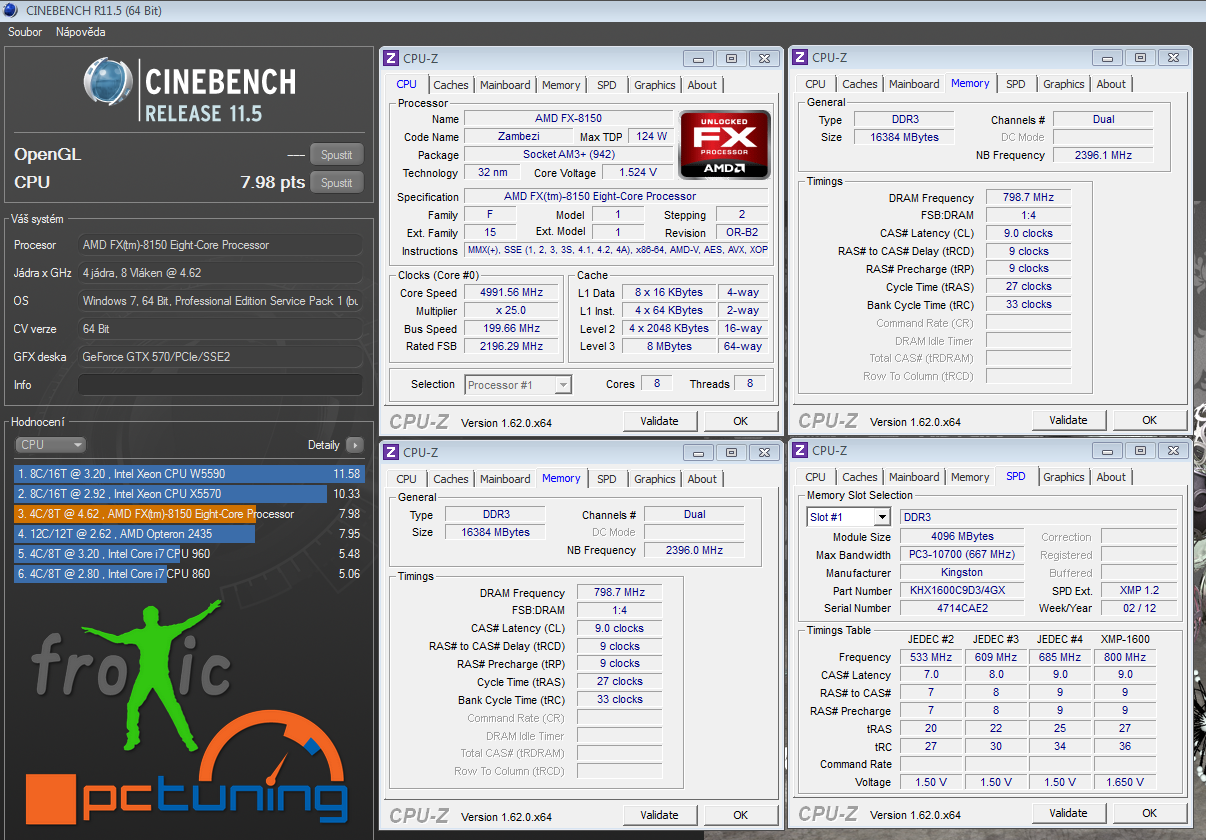The width and height of the screenshot is (1206, 840).
Task: Run the OpenGL test with Spustit
Action: click(337, 154)
